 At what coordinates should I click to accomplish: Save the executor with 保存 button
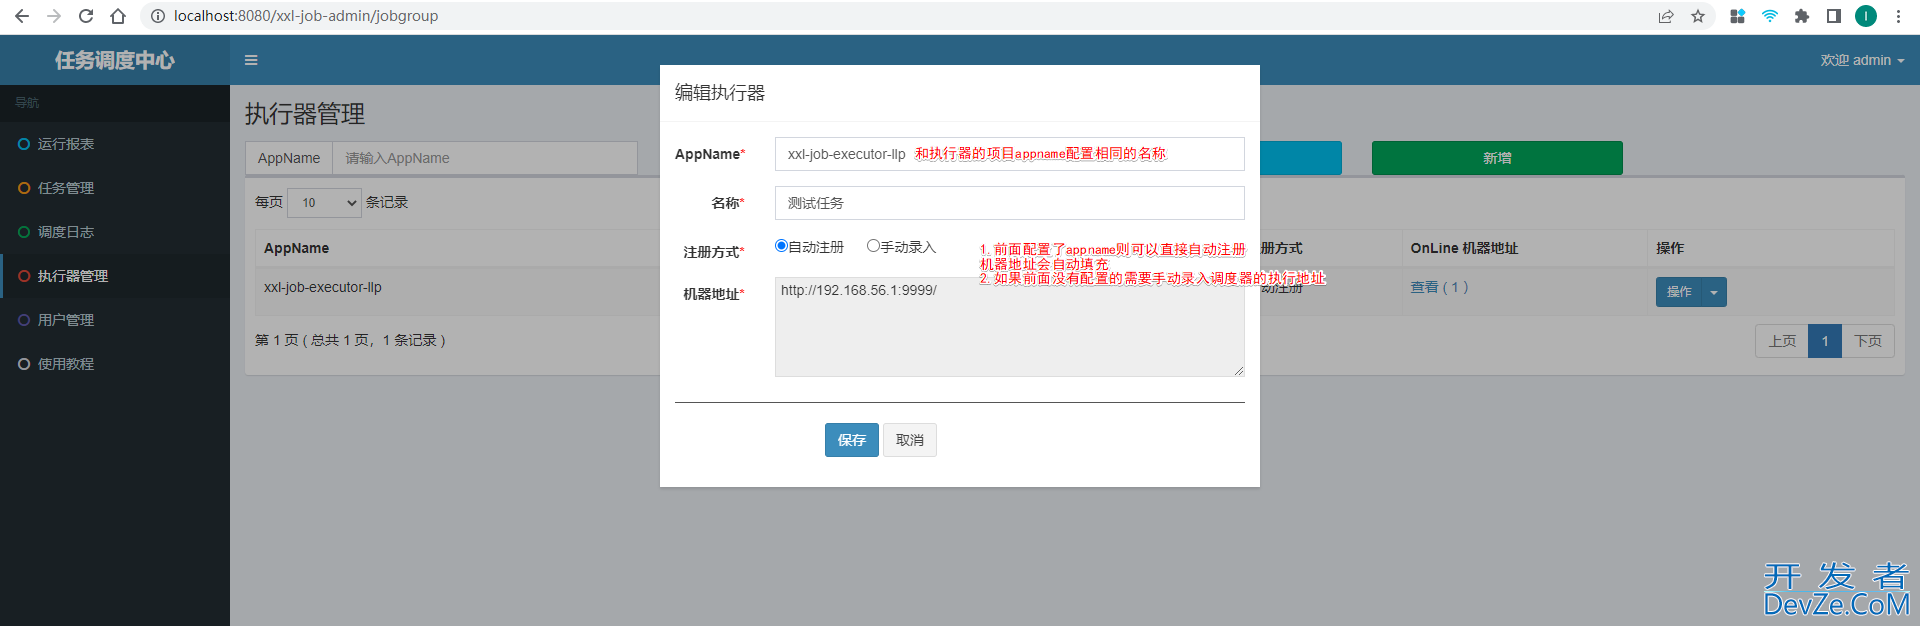coord(852,440)
